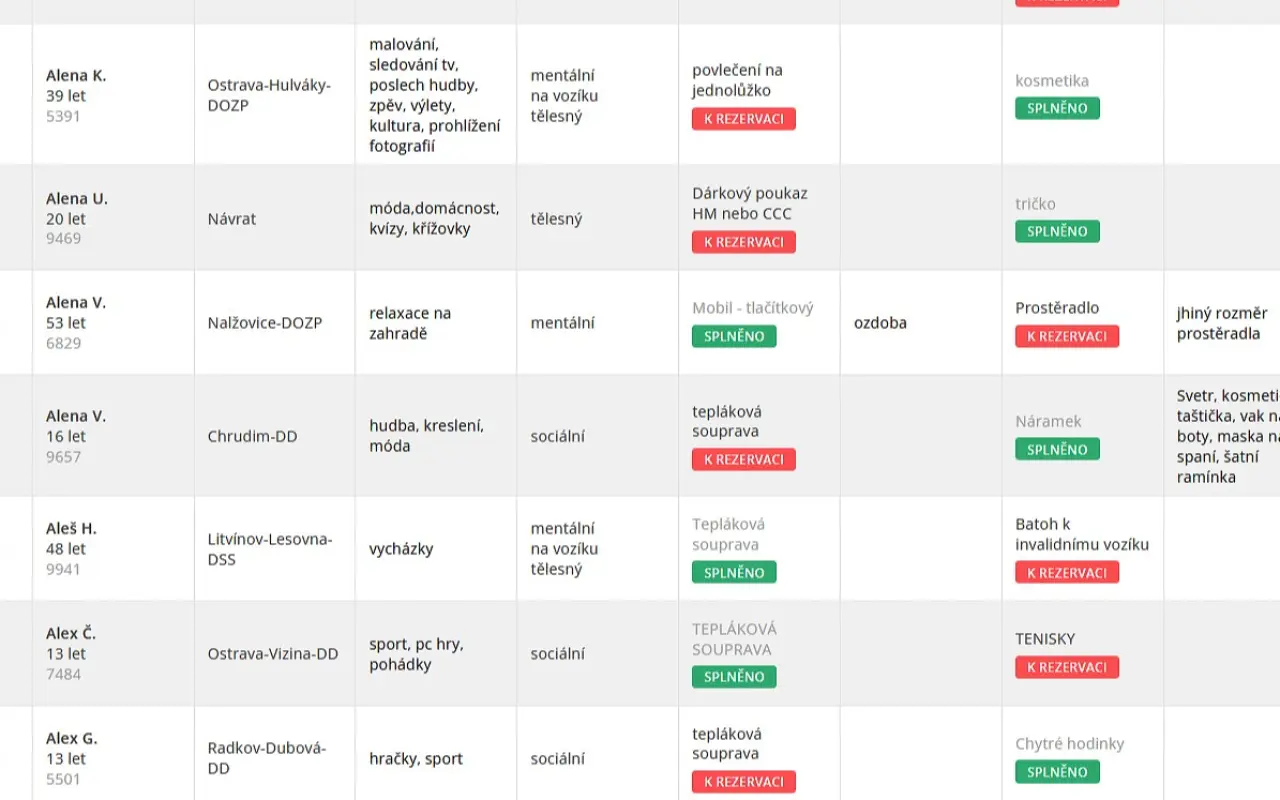1280x800 pixels.
Task: Click Ostrava-Vizina-DD facility text
Action: click(273, 654)
